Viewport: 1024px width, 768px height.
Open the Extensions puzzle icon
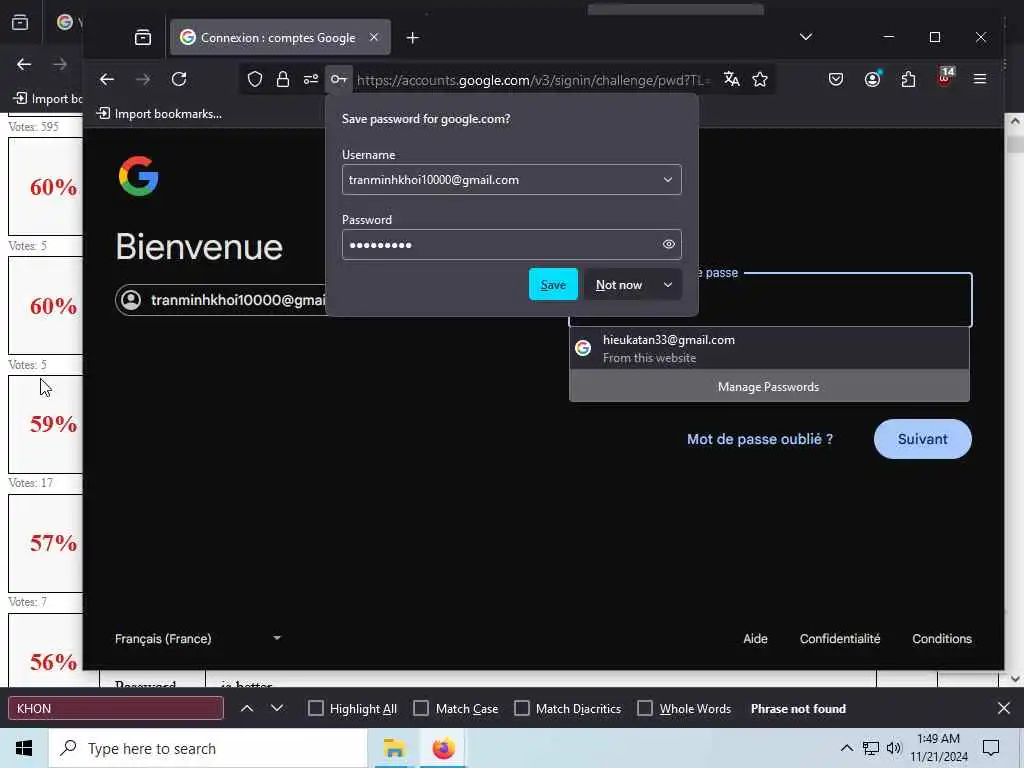[x=908, y=80]
